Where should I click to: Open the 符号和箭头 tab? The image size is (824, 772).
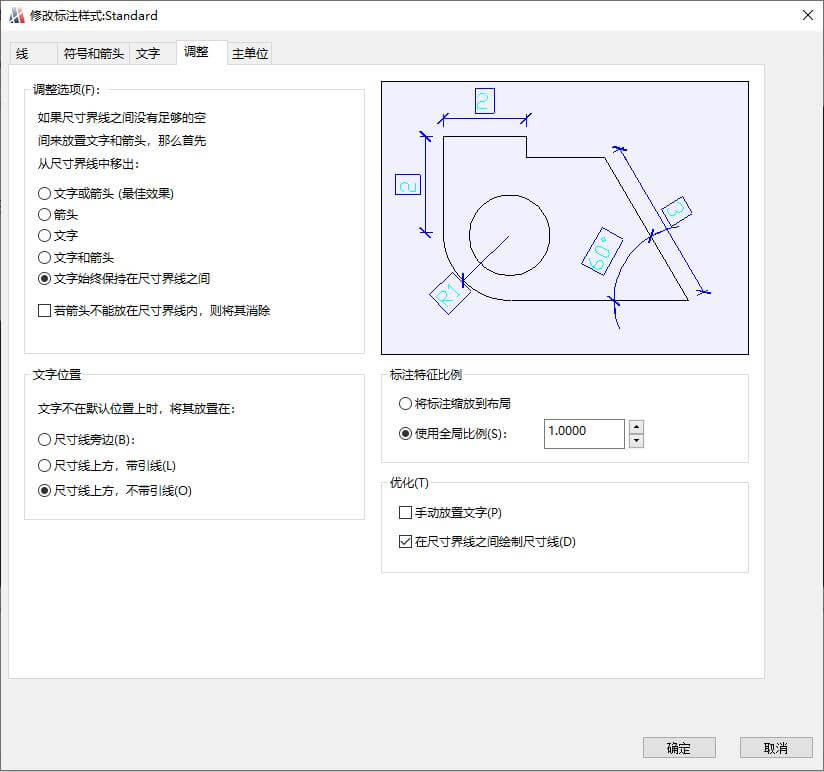[94, 53]
